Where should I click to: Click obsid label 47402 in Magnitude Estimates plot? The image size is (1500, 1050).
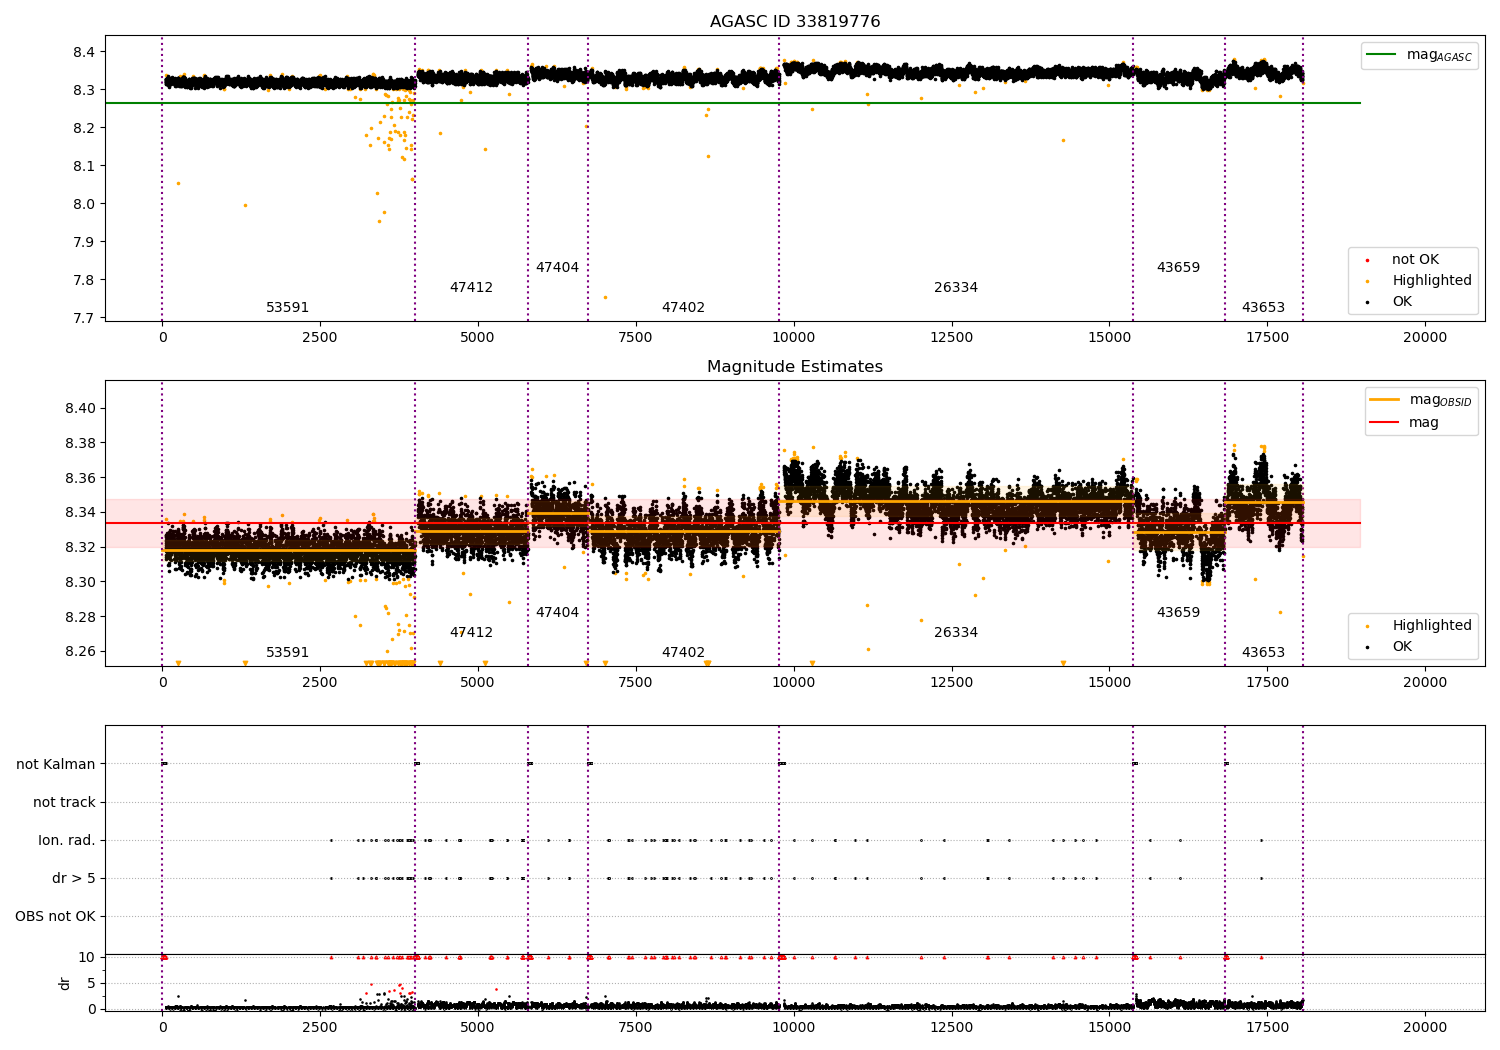pos(683,653)
